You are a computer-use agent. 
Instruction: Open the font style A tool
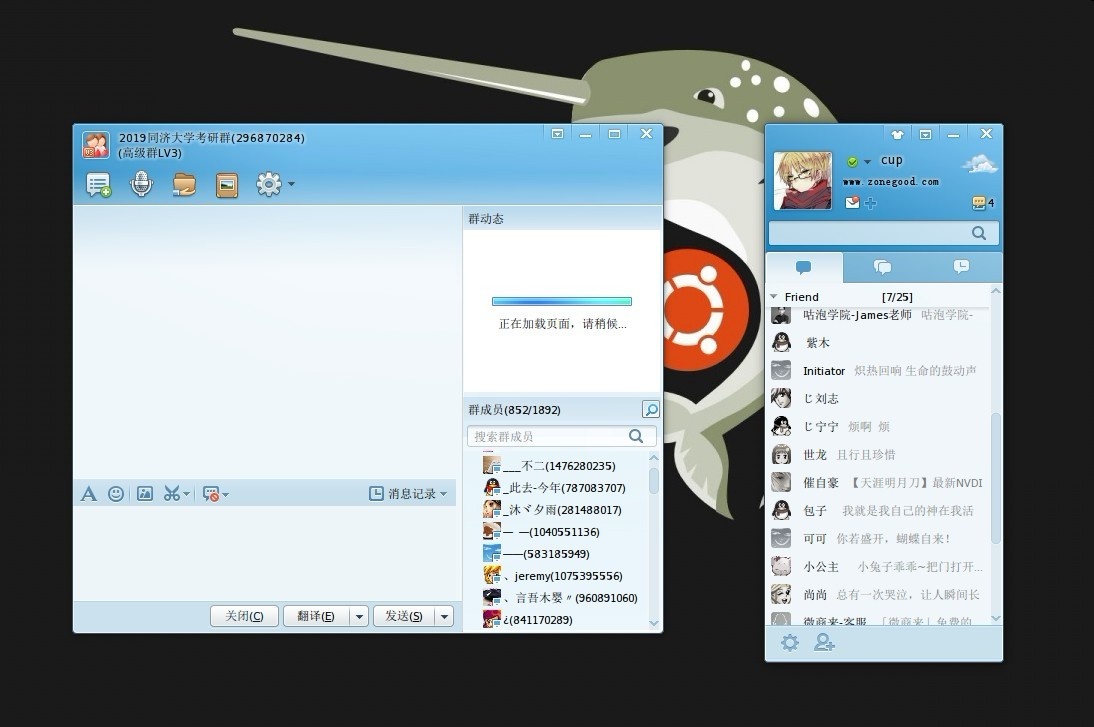coord(89,494)
